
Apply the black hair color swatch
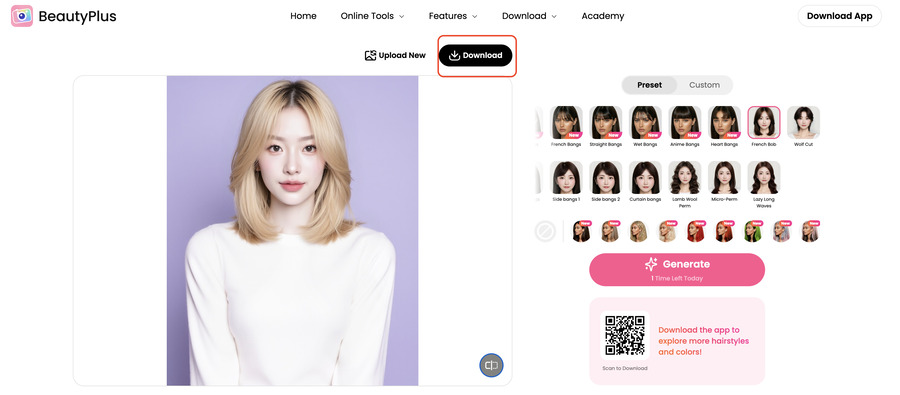pyautogui.click(x=581, y=231)
